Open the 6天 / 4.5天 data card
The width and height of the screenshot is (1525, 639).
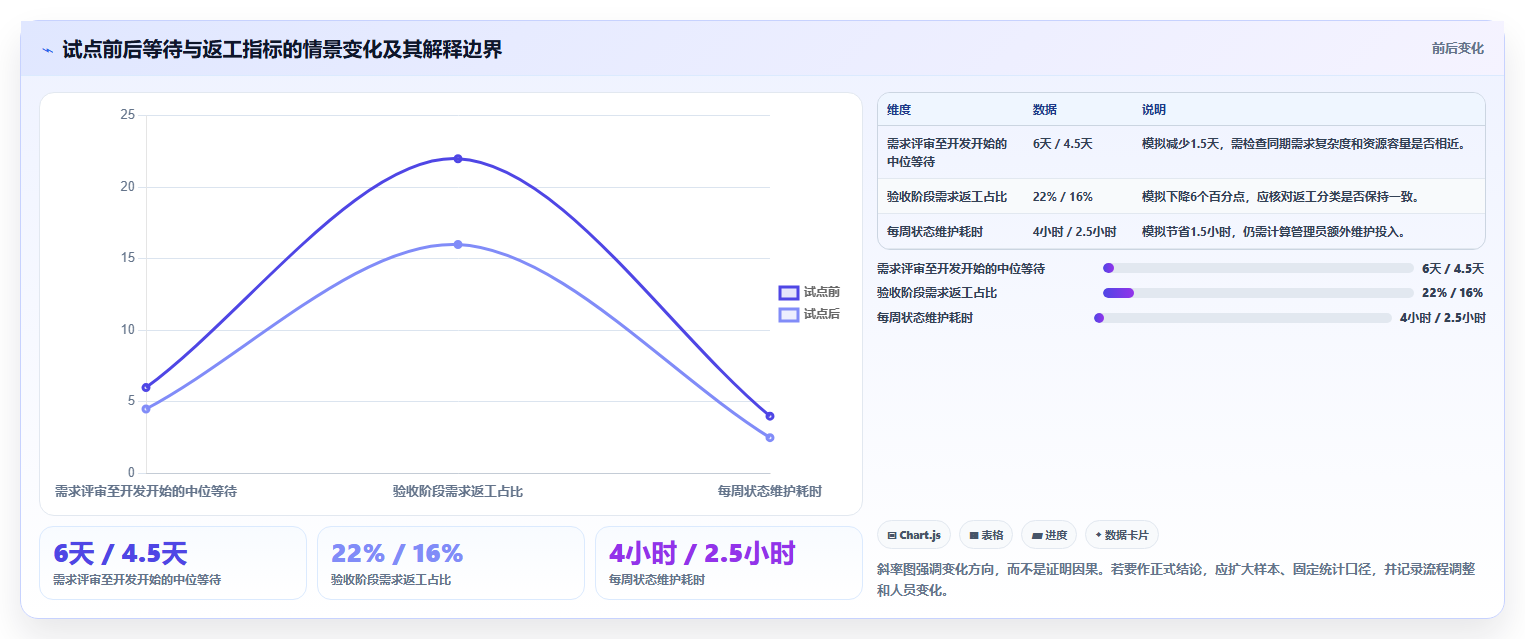click(x=173, y=563)
